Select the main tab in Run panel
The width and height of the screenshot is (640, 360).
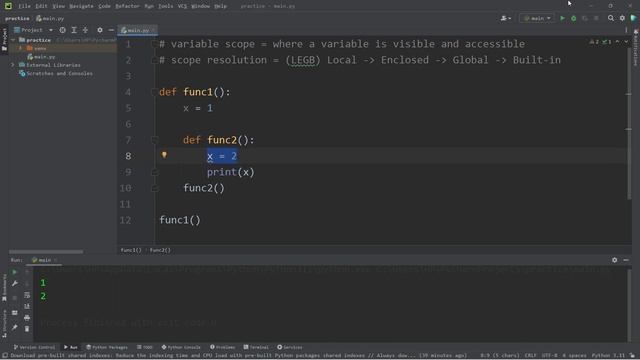[x=44, y=260]
